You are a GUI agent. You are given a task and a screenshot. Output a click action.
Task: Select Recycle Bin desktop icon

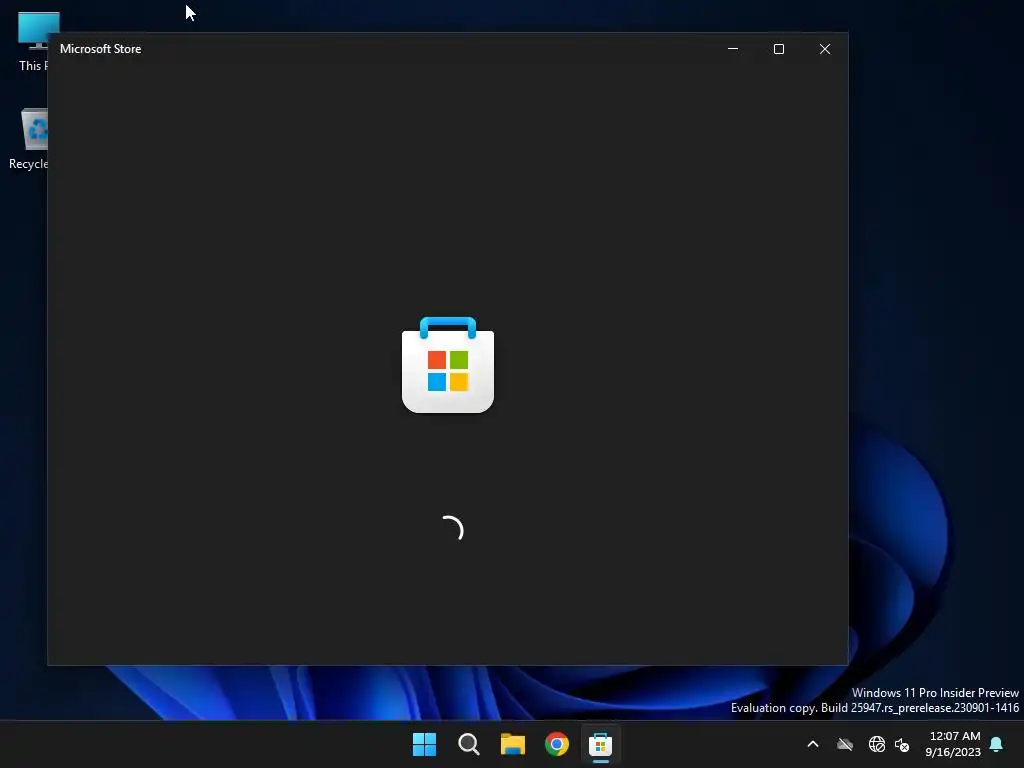(x=28, y=139)
